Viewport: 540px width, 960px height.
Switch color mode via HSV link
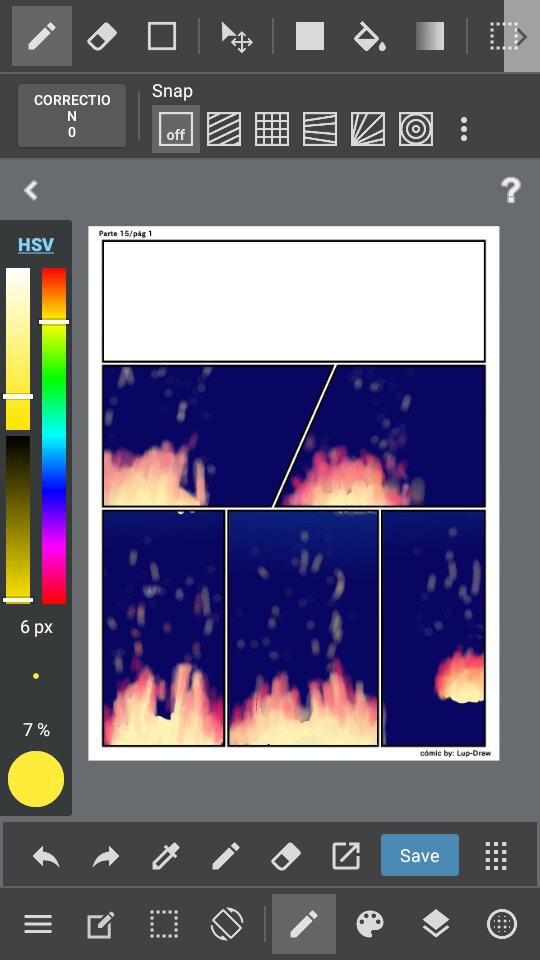[36, 245]
